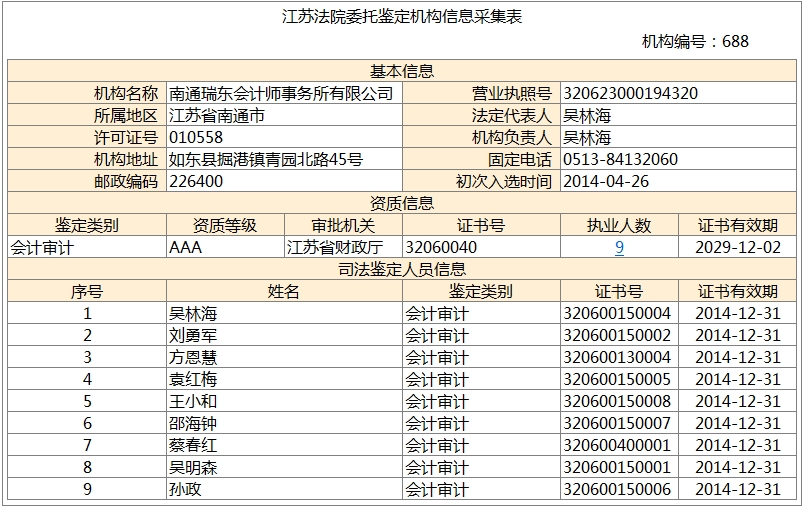Click the 机构地址 field 如东县掘港镇青园北路45号
The image size is (804, 511).
pyautogui.click(x=265, y=160)
